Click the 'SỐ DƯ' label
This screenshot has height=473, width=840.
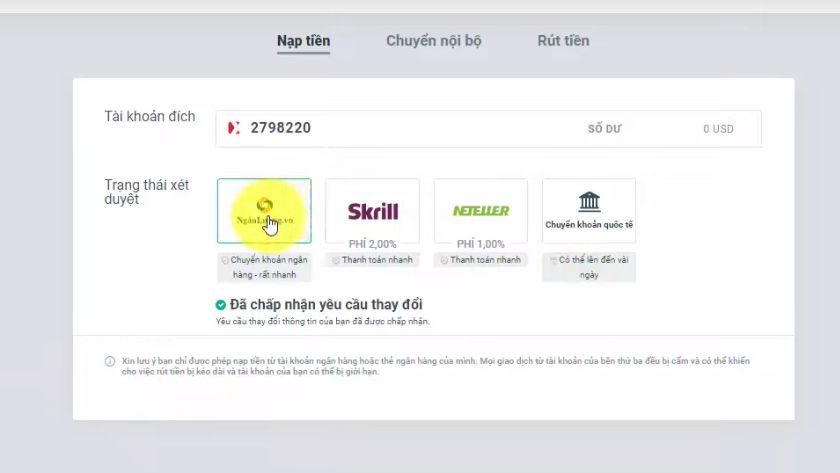[604, 129]
